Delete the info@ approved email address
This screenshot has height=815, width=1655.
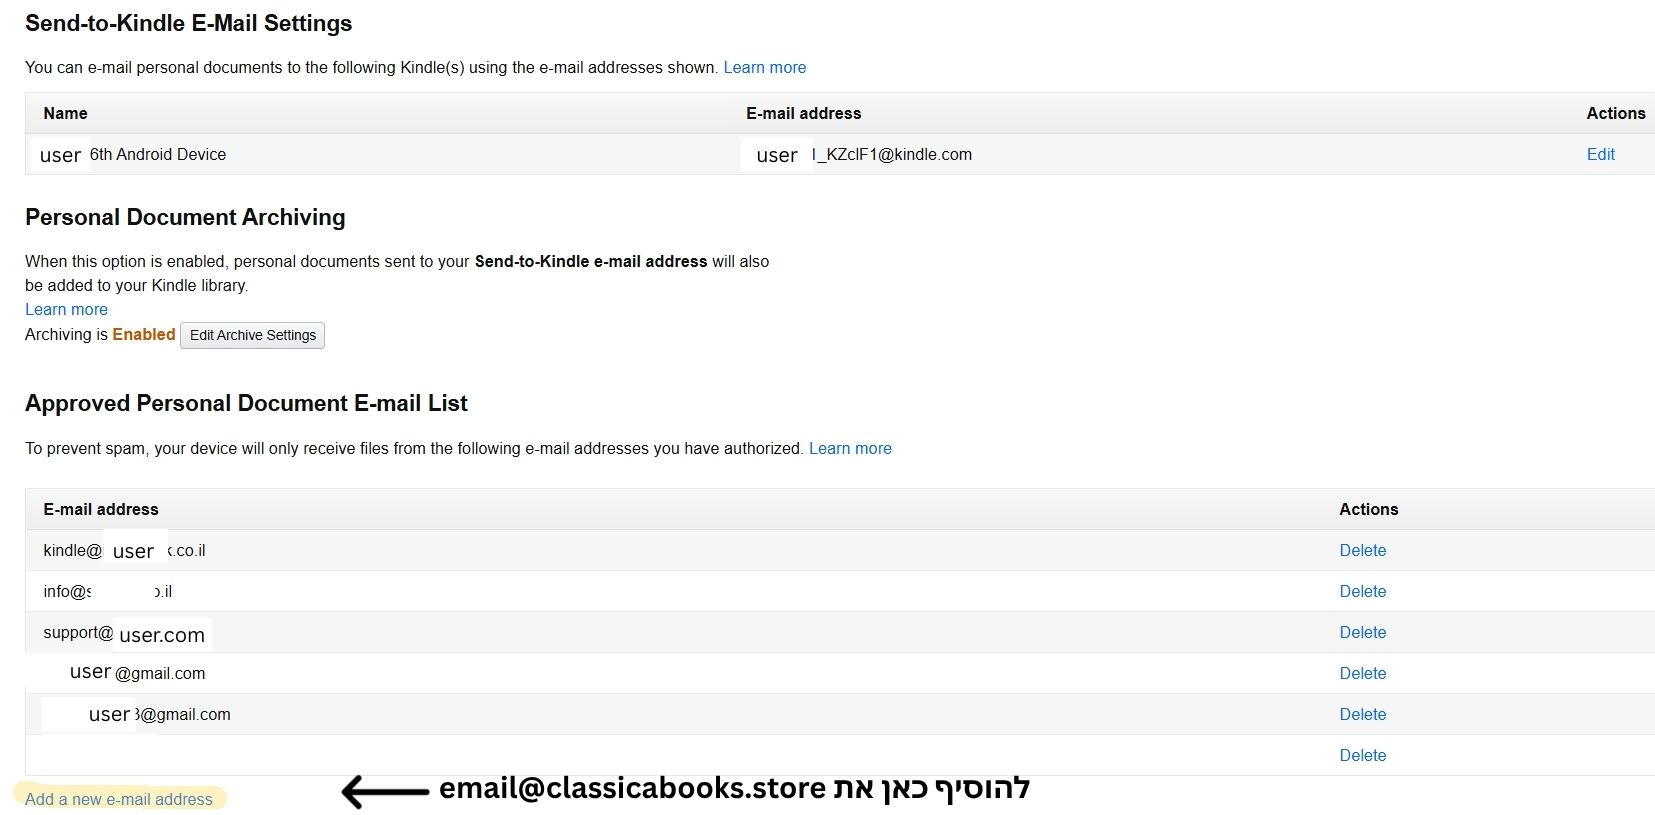click(x=1362, y=591)
